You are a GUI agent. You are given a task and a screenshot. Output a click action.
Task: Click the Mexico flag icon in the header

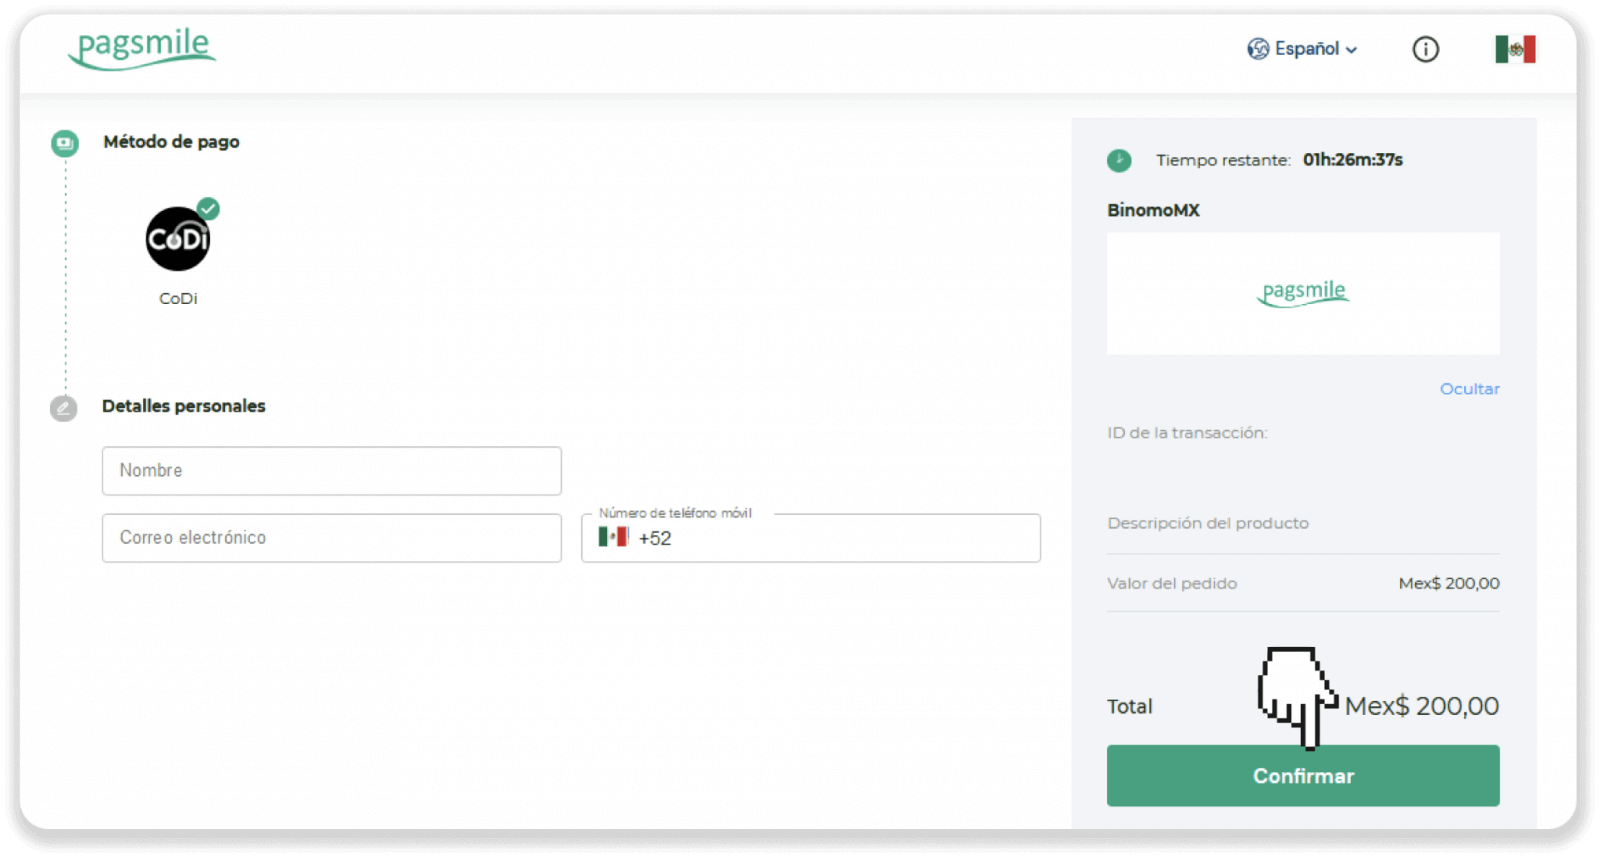click(1515, 49)
